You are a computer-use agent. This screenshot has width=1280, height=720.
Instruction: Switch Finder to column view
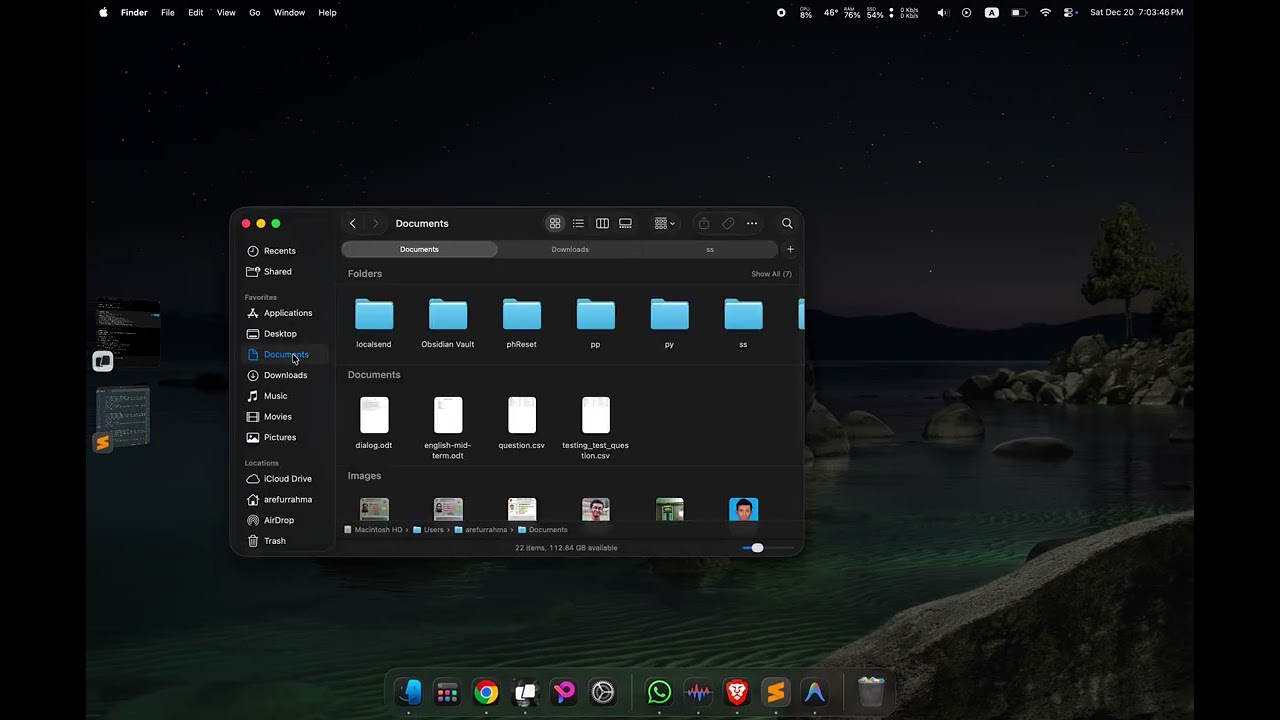[602, 223]
